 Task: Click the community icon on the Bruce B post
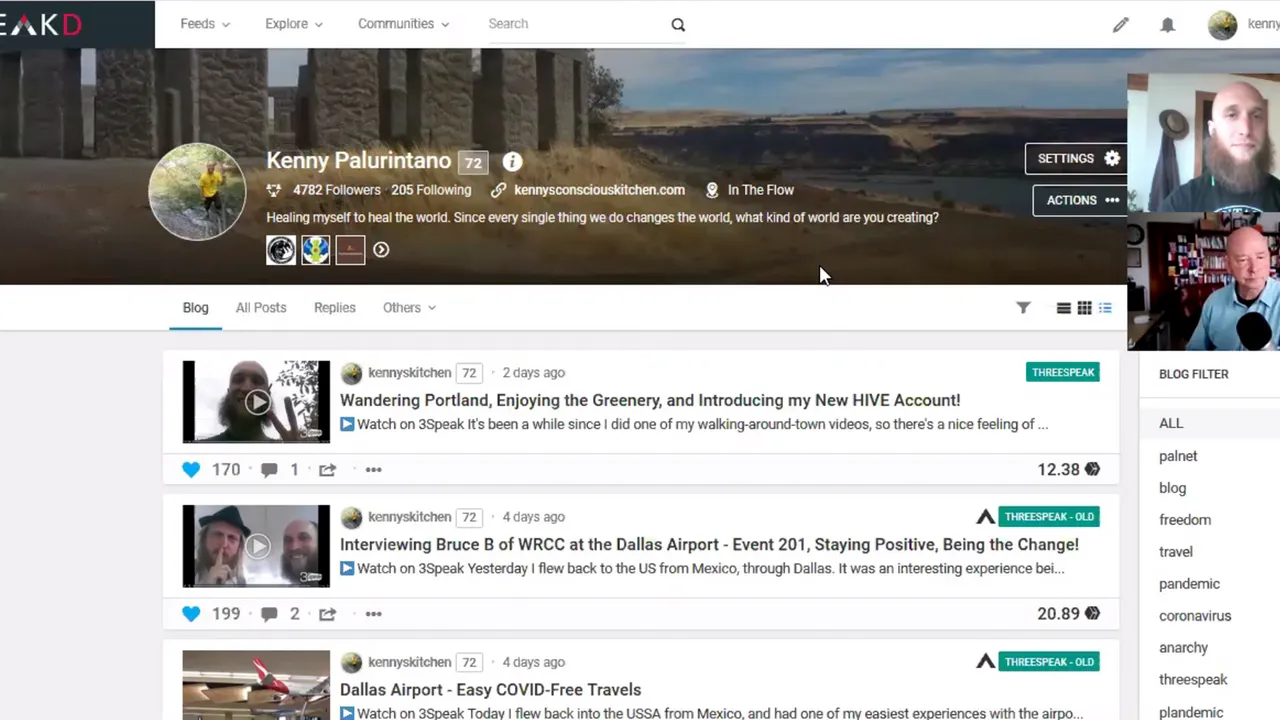(x=985, y=517)
